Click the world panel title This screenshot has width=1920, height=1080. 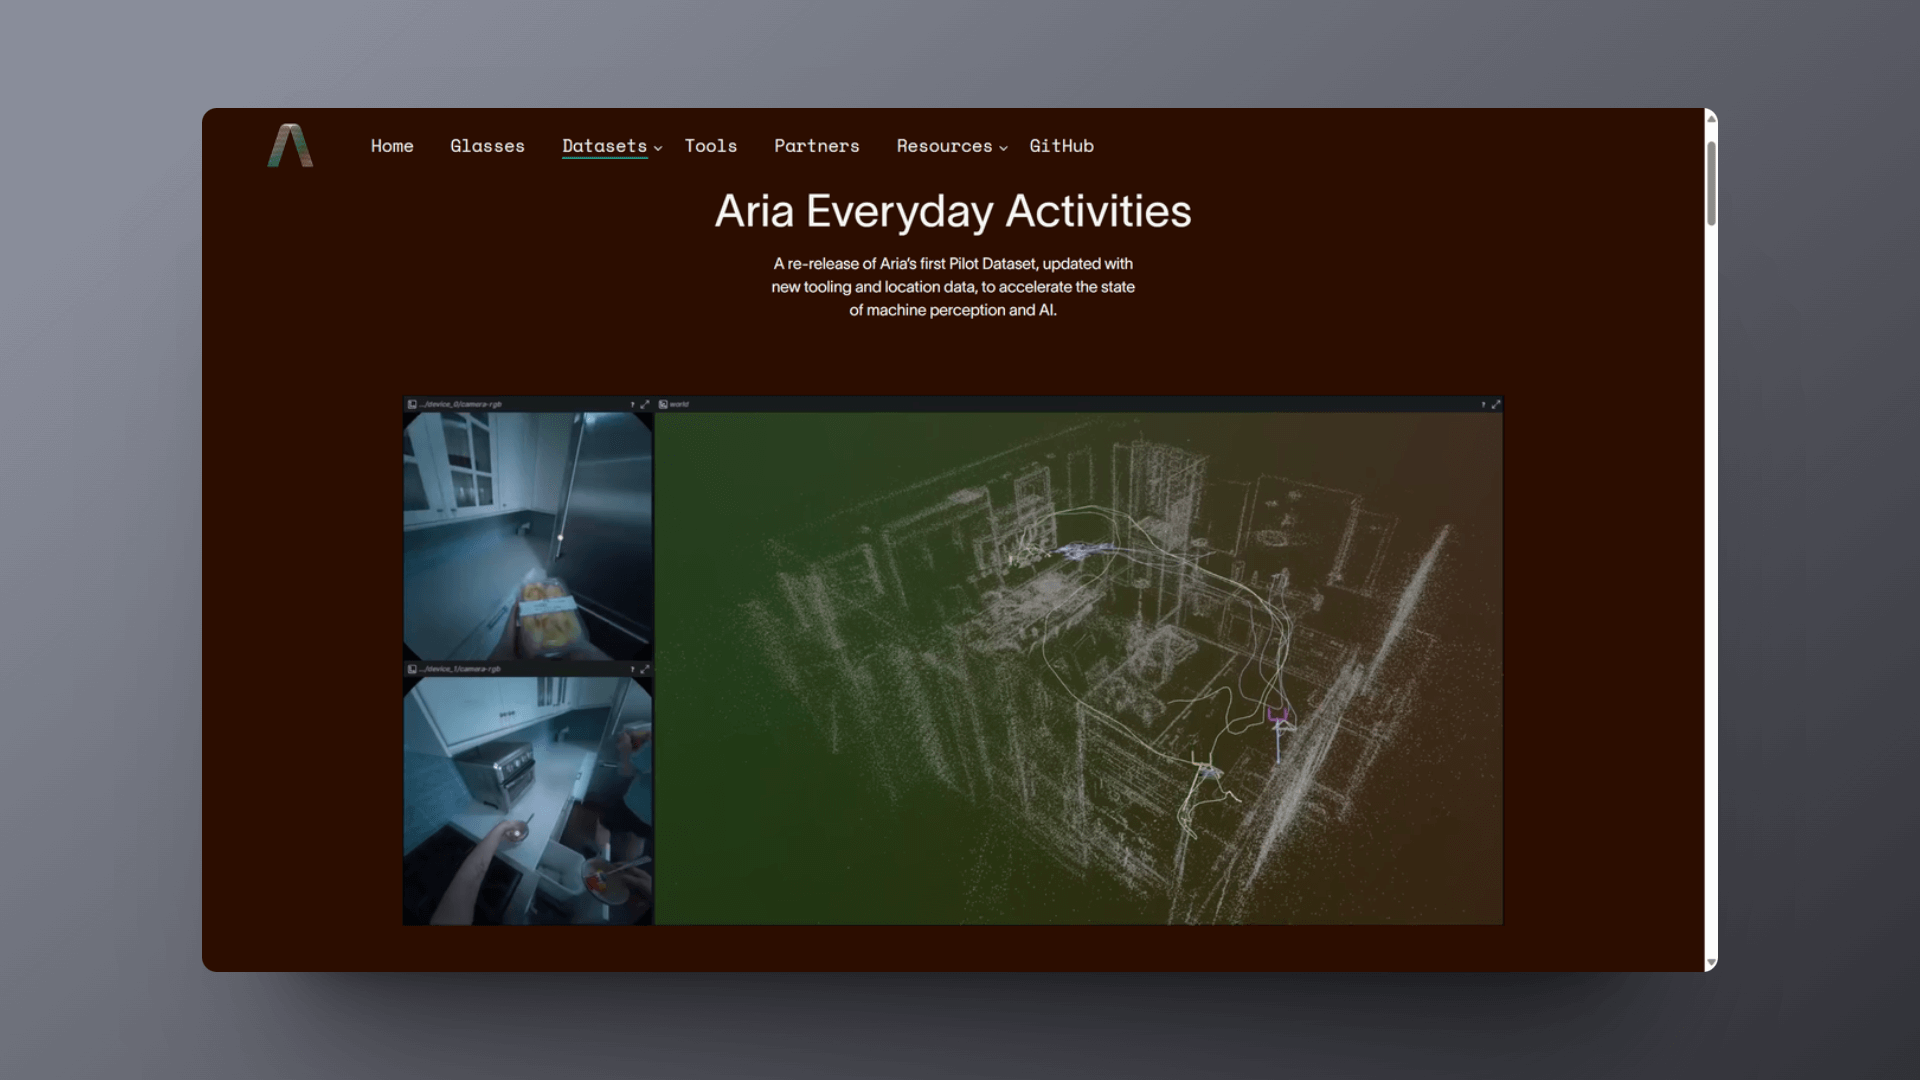680,405
